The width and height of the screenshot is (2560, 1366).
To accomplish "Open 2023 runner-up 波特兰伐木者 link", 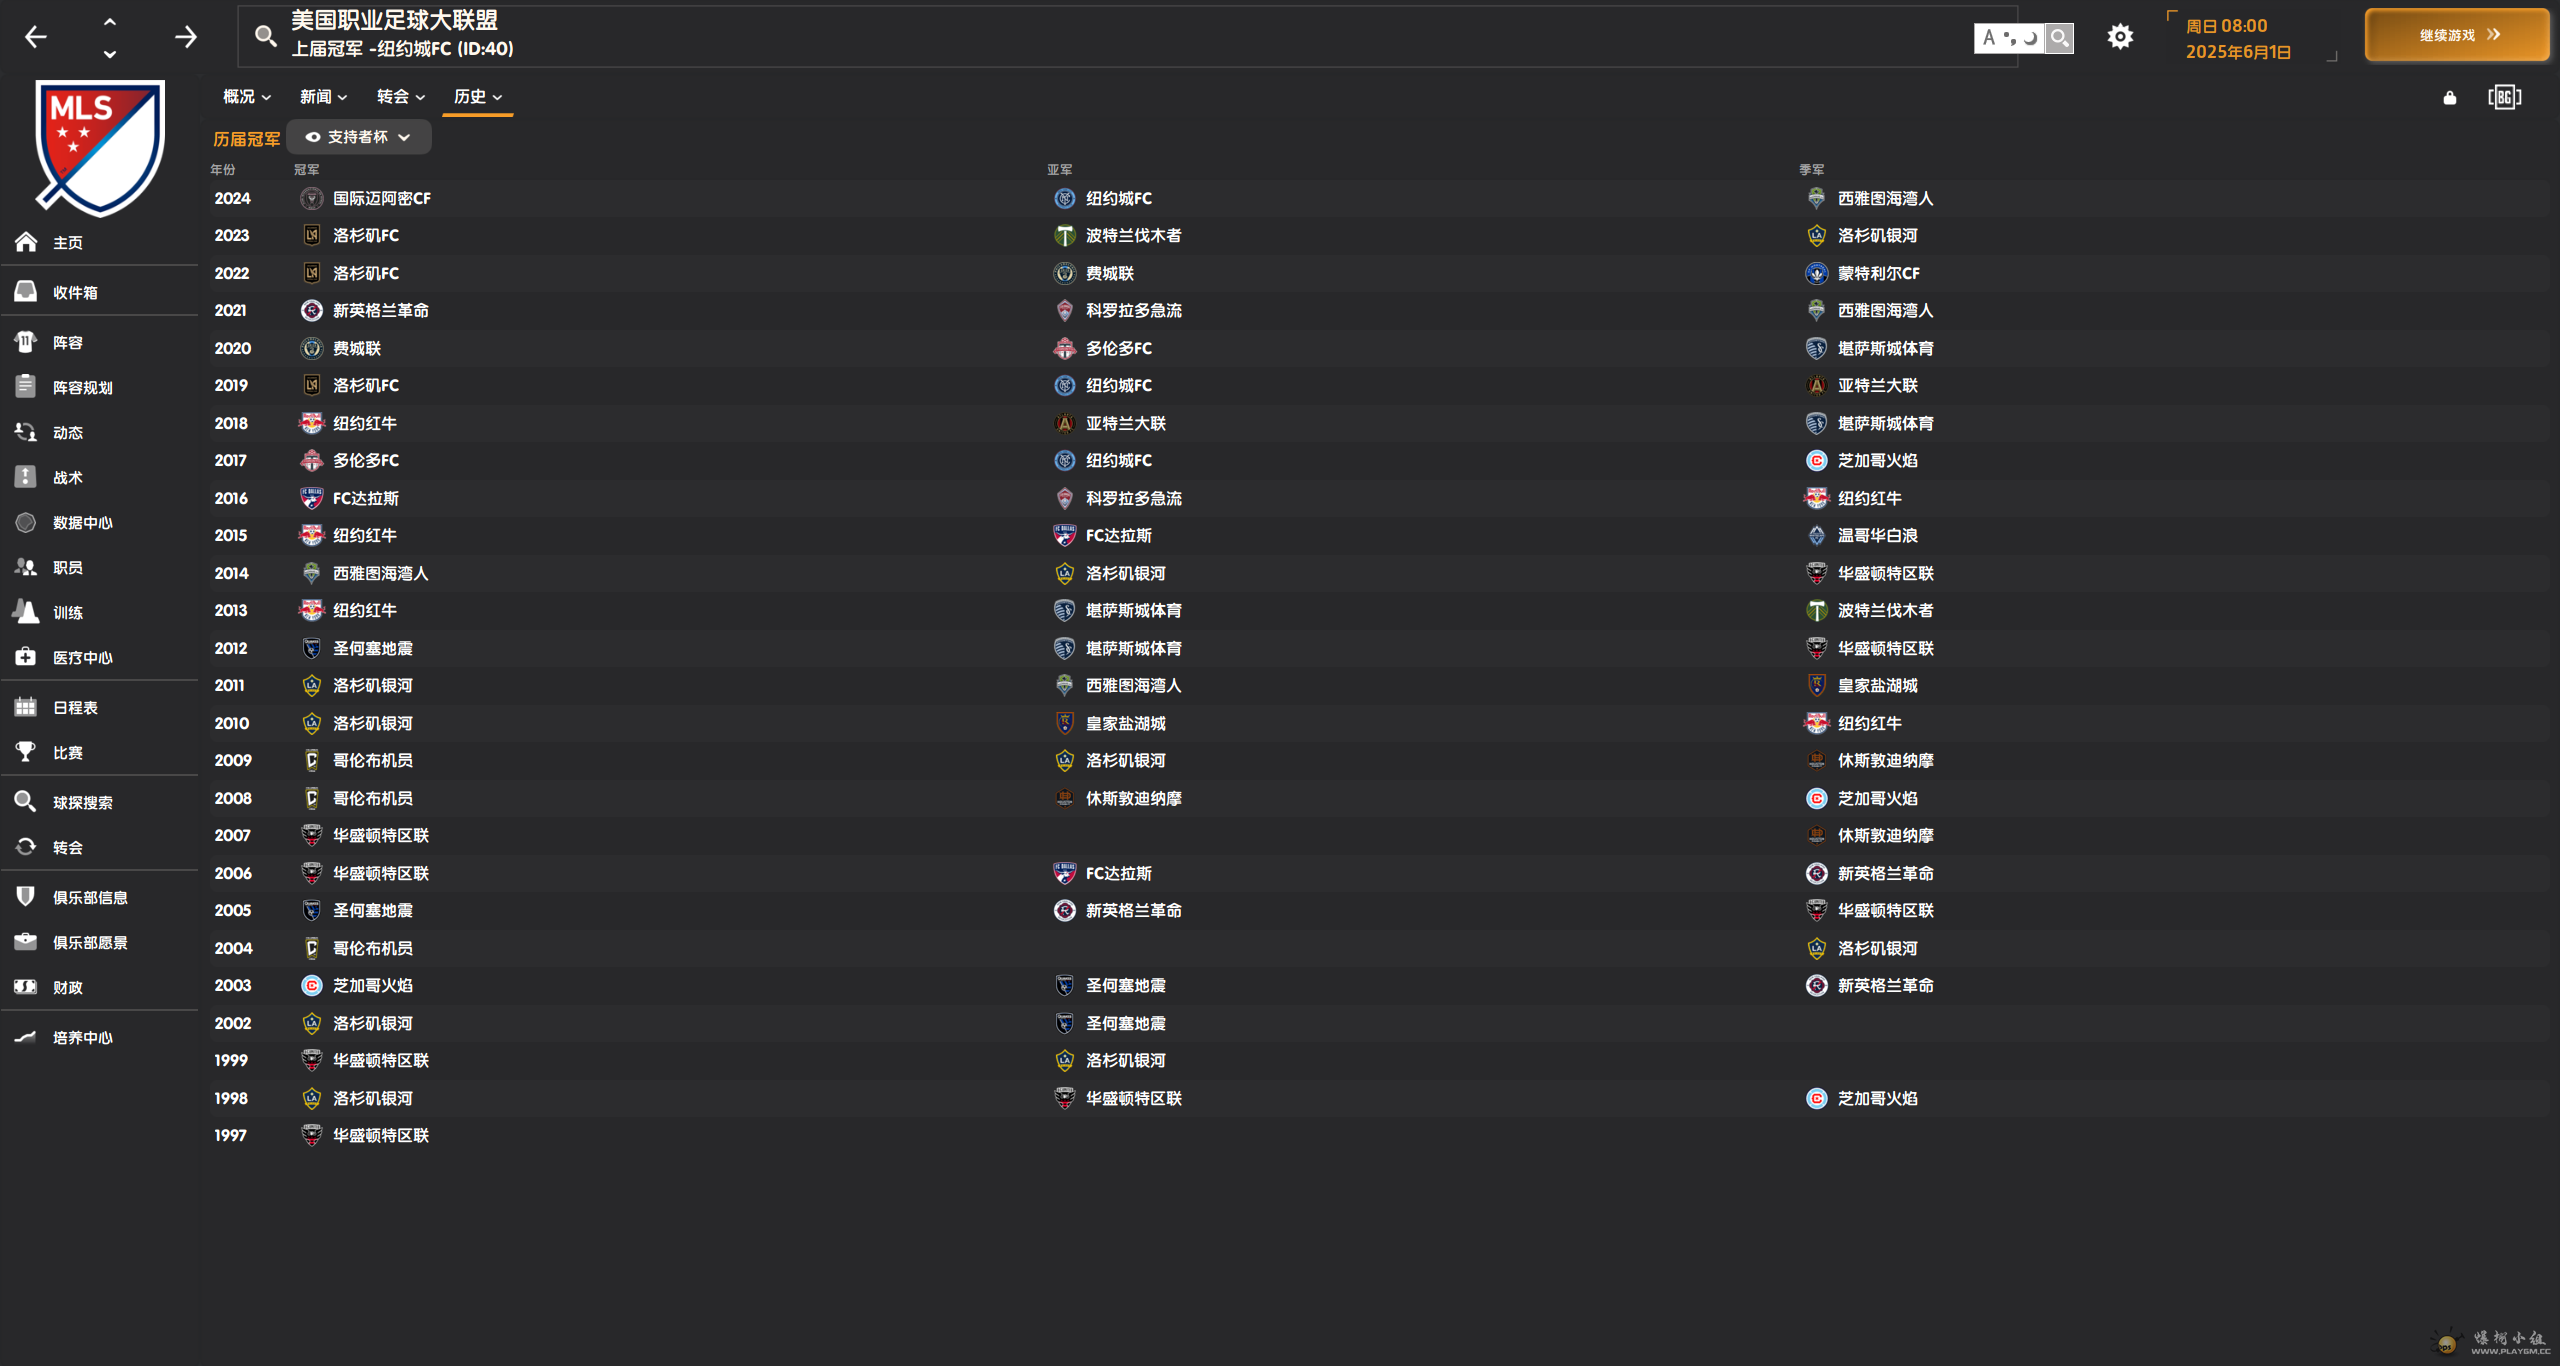I will click(1134, 236).
